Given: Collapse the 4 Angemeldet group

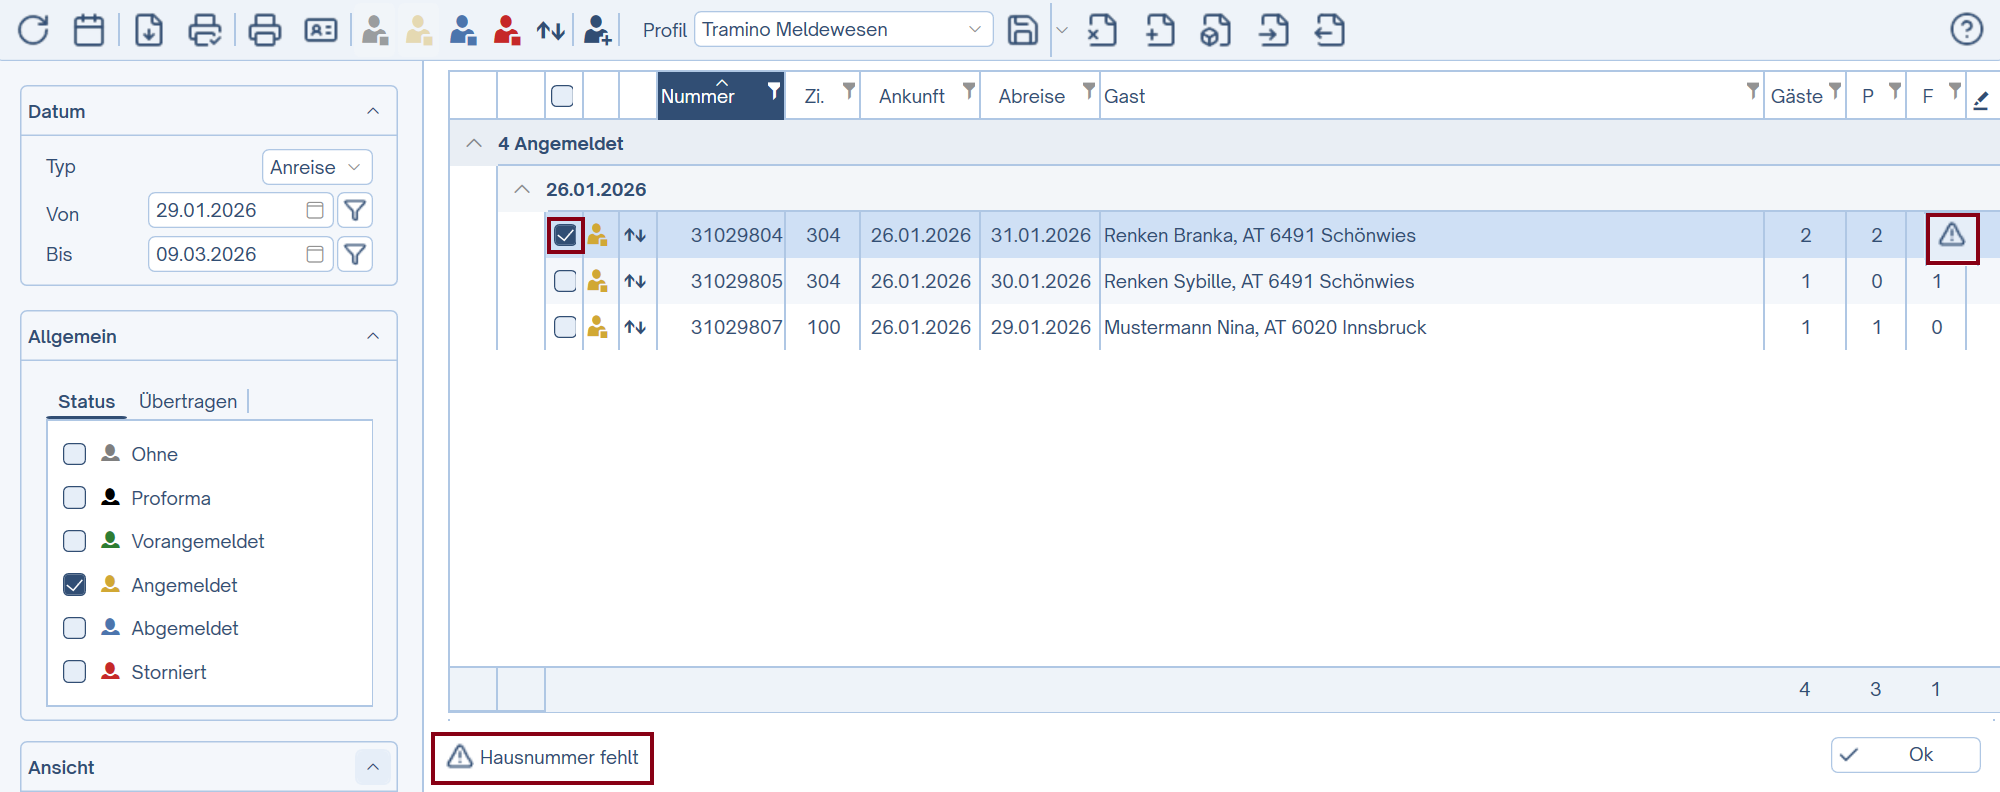Looking at the screenshot, I should [474, 144].
